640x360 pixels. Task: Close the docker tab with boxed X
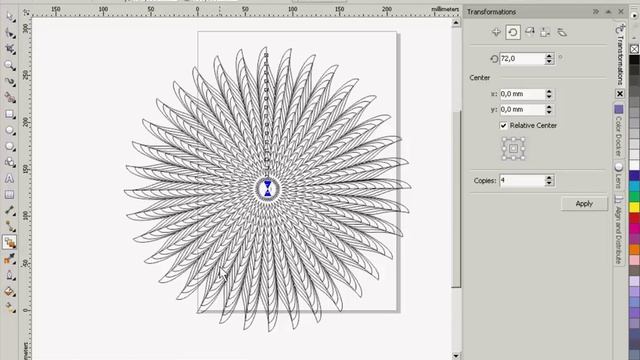(620, 94)
